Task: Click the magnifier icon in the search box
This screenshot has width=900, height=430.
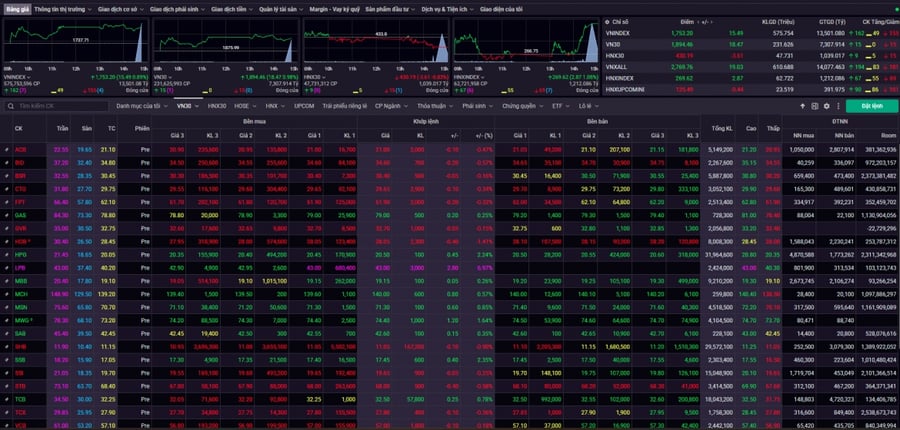Action: 10,106
